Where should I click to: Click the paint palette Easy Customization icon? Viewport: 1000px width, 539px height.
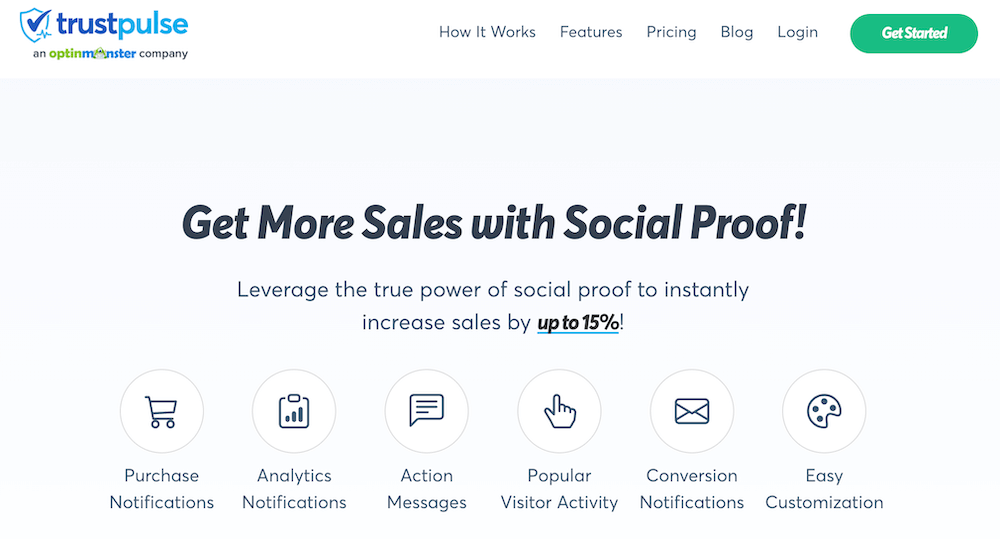coord(824,411)
